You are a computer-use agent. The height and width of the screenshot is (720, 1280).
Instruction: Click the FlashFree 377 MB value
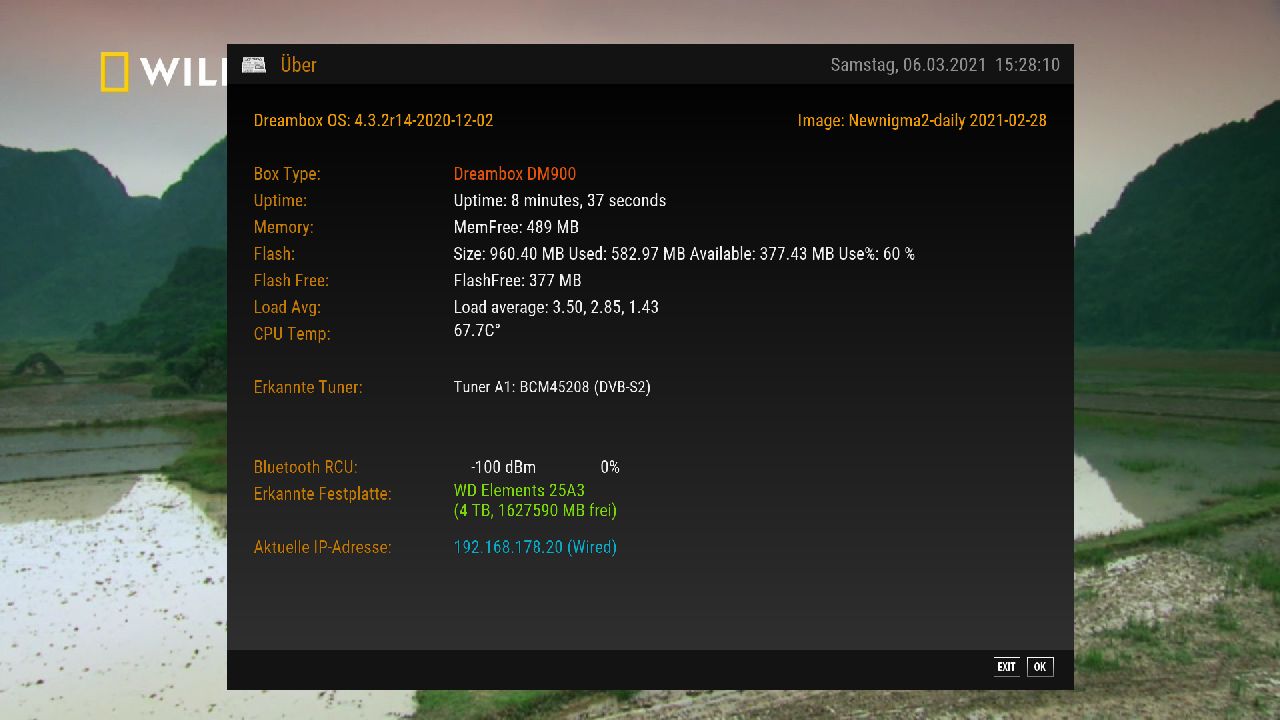pos(517,281)
